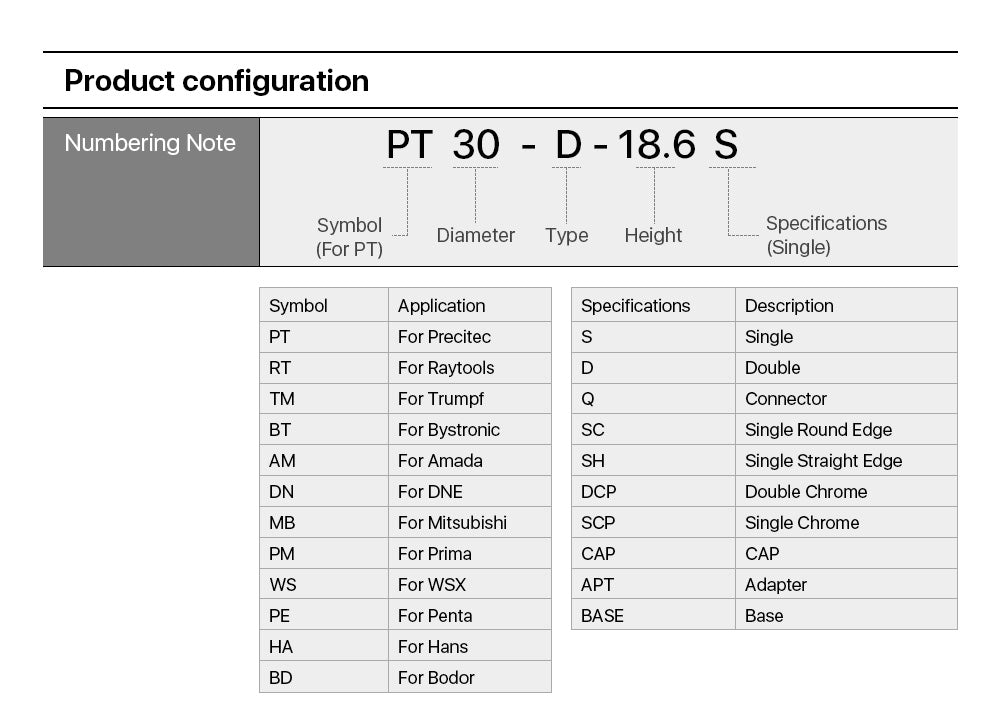This screenshot has height=720, width=1000.
Task: Click the DCP specification cell
Action: point(598,492)
